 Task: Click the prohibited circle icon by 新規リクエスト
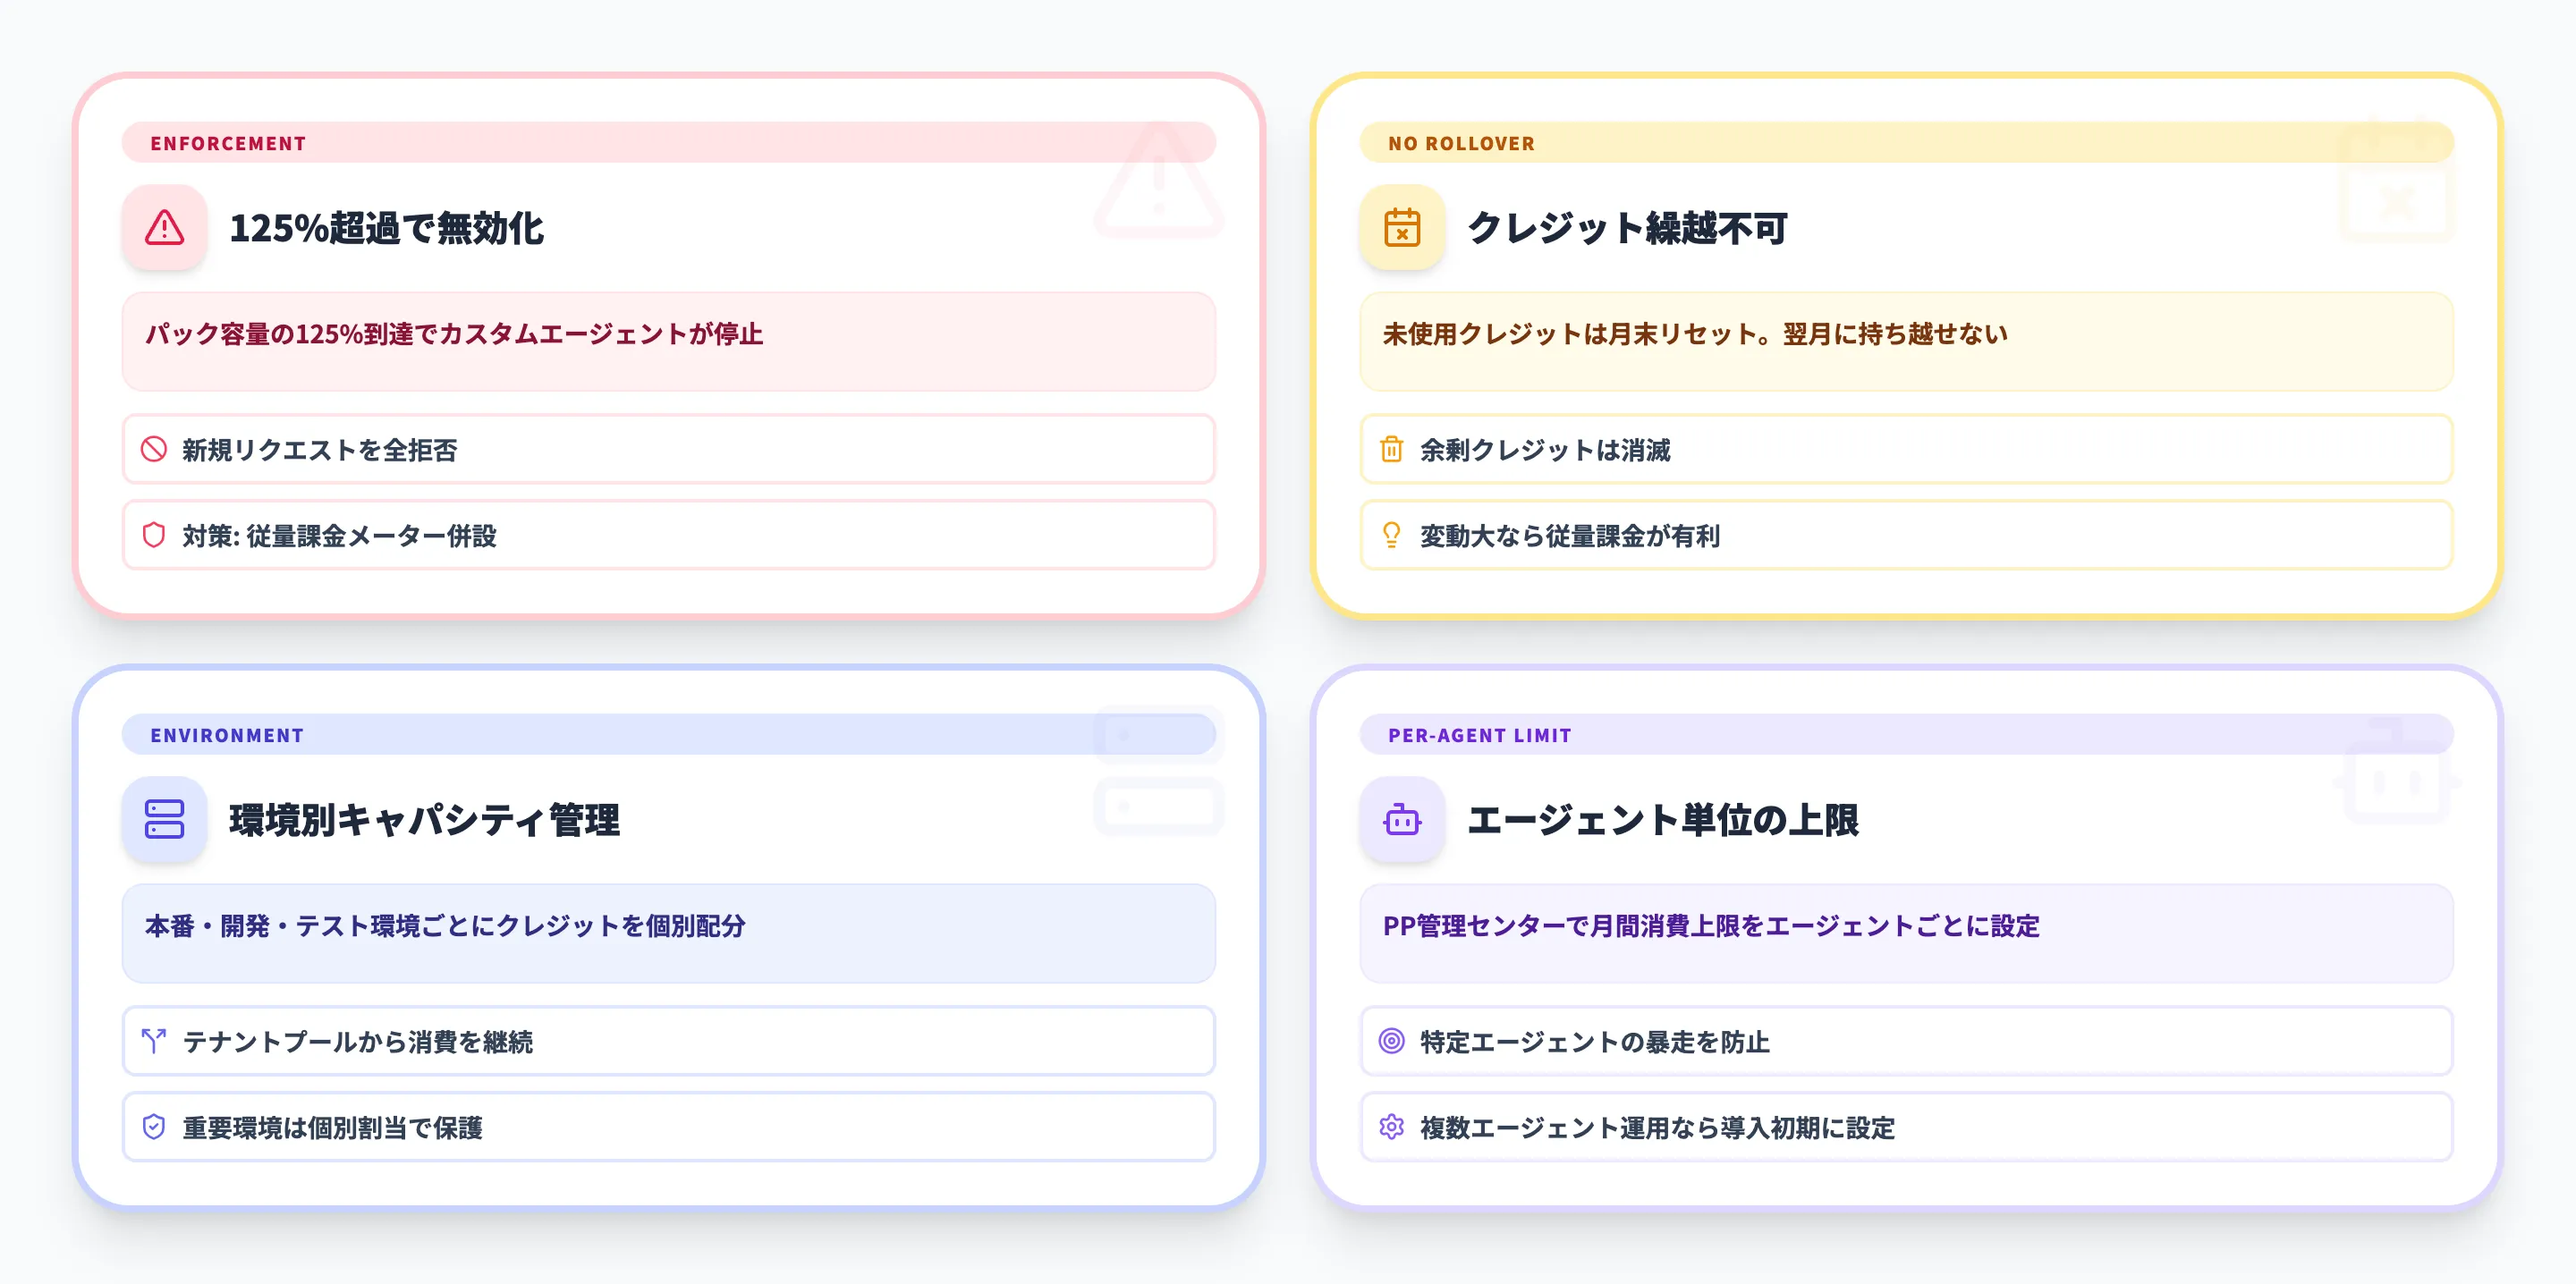(153, 449)
